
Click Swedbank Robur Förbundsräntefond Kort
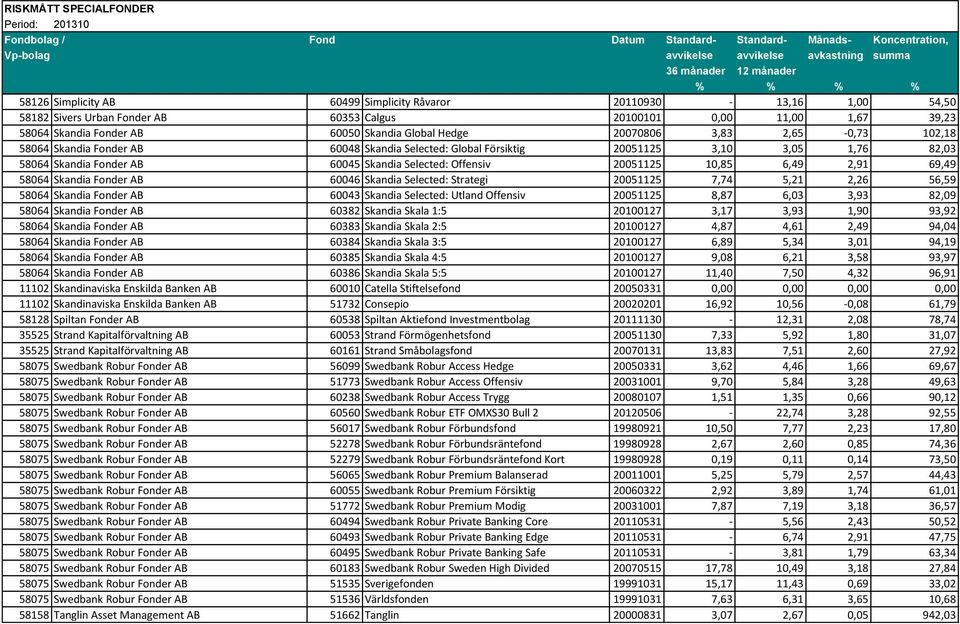(x=465, y=460)
